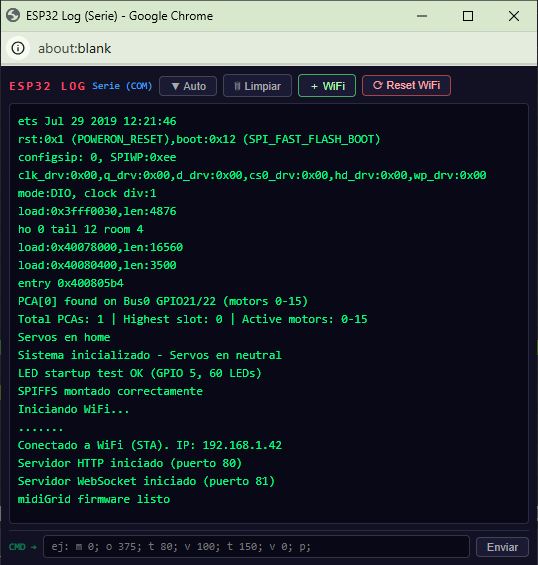Select the 'SPIFFS montado correctamente' line
The height and width of the screenshot is (565, 538).
[110, 391]
